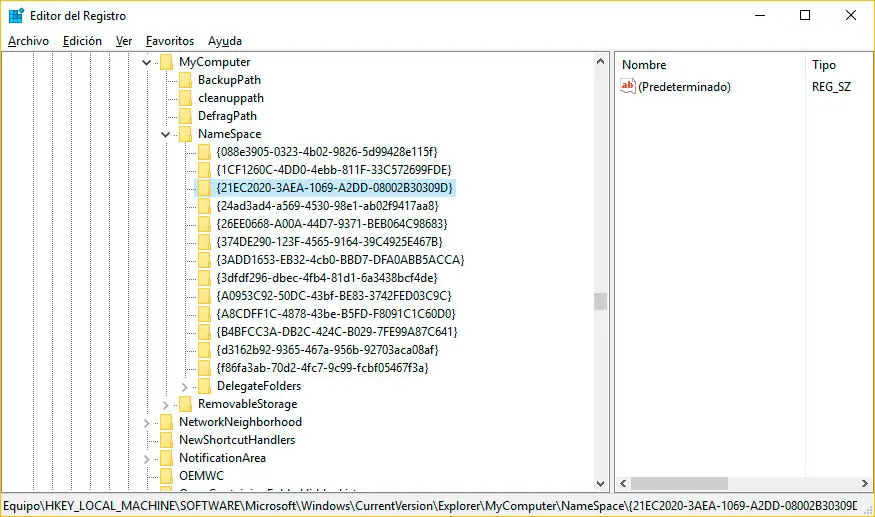875x517 pixels.
Task: Click the NetworkNeighborhood folder icon
Action: [x=166, y=422]
